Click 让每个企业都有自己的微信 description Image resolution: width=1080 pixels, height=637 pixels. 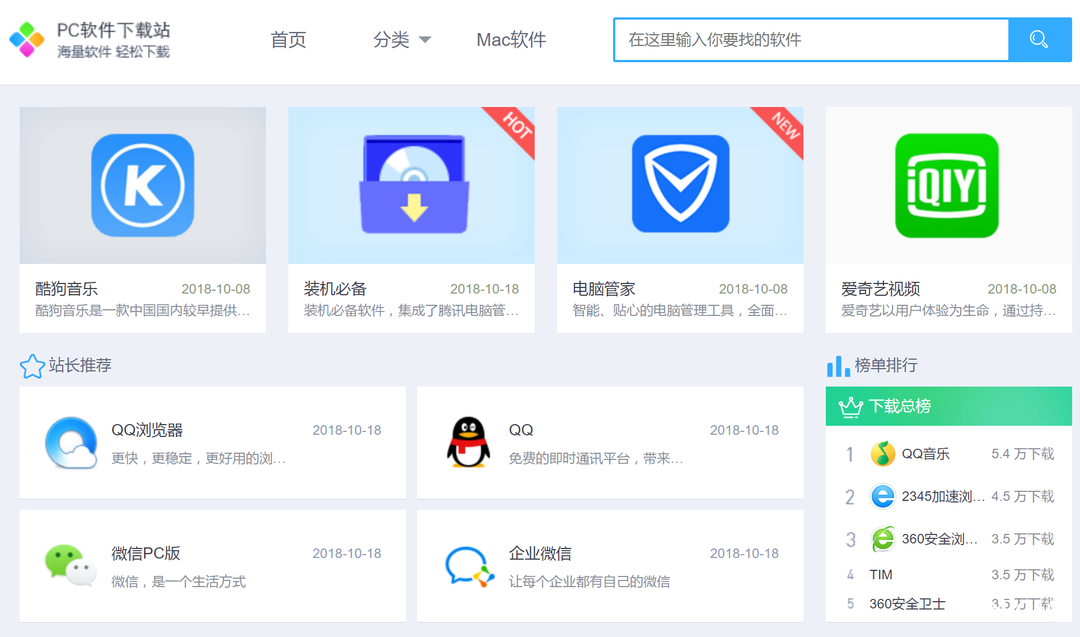click(x=589, y=582)
